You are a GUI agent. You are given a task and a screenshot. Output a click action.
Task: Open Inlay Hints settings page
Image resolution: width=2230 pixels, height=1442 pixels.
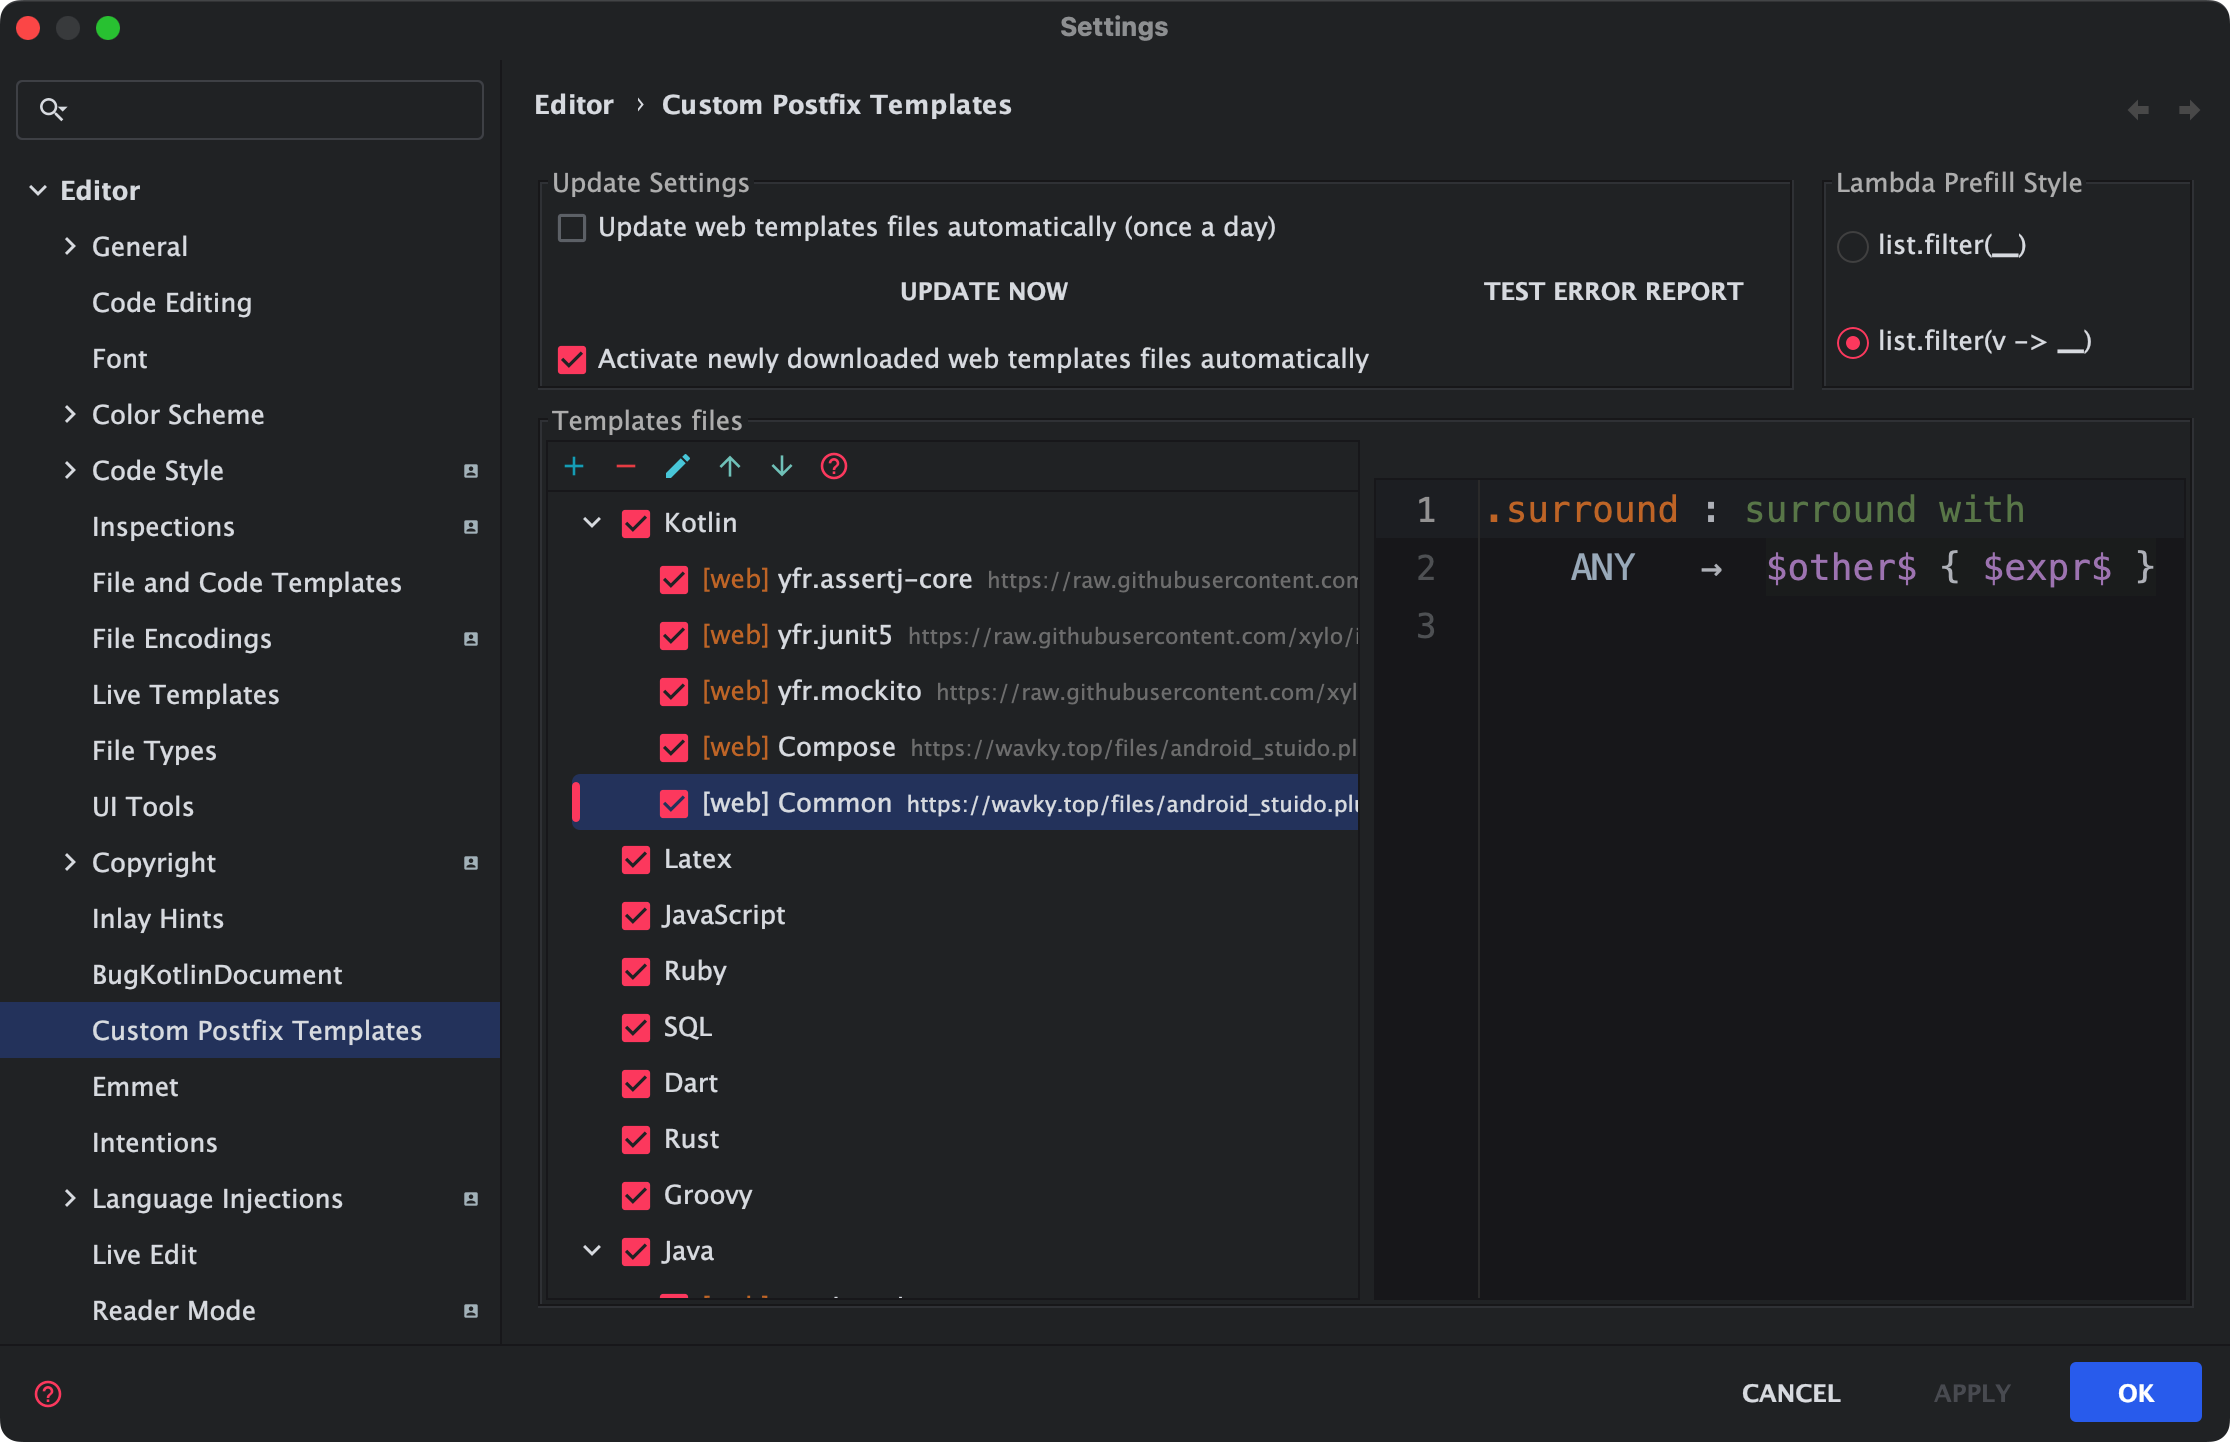157,918
